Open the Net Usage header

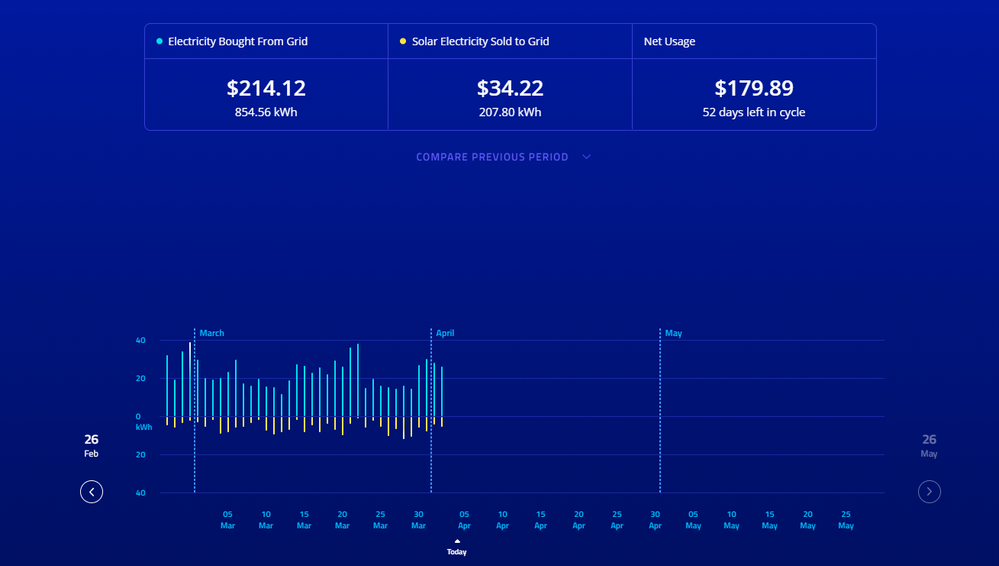pos(670,42)
